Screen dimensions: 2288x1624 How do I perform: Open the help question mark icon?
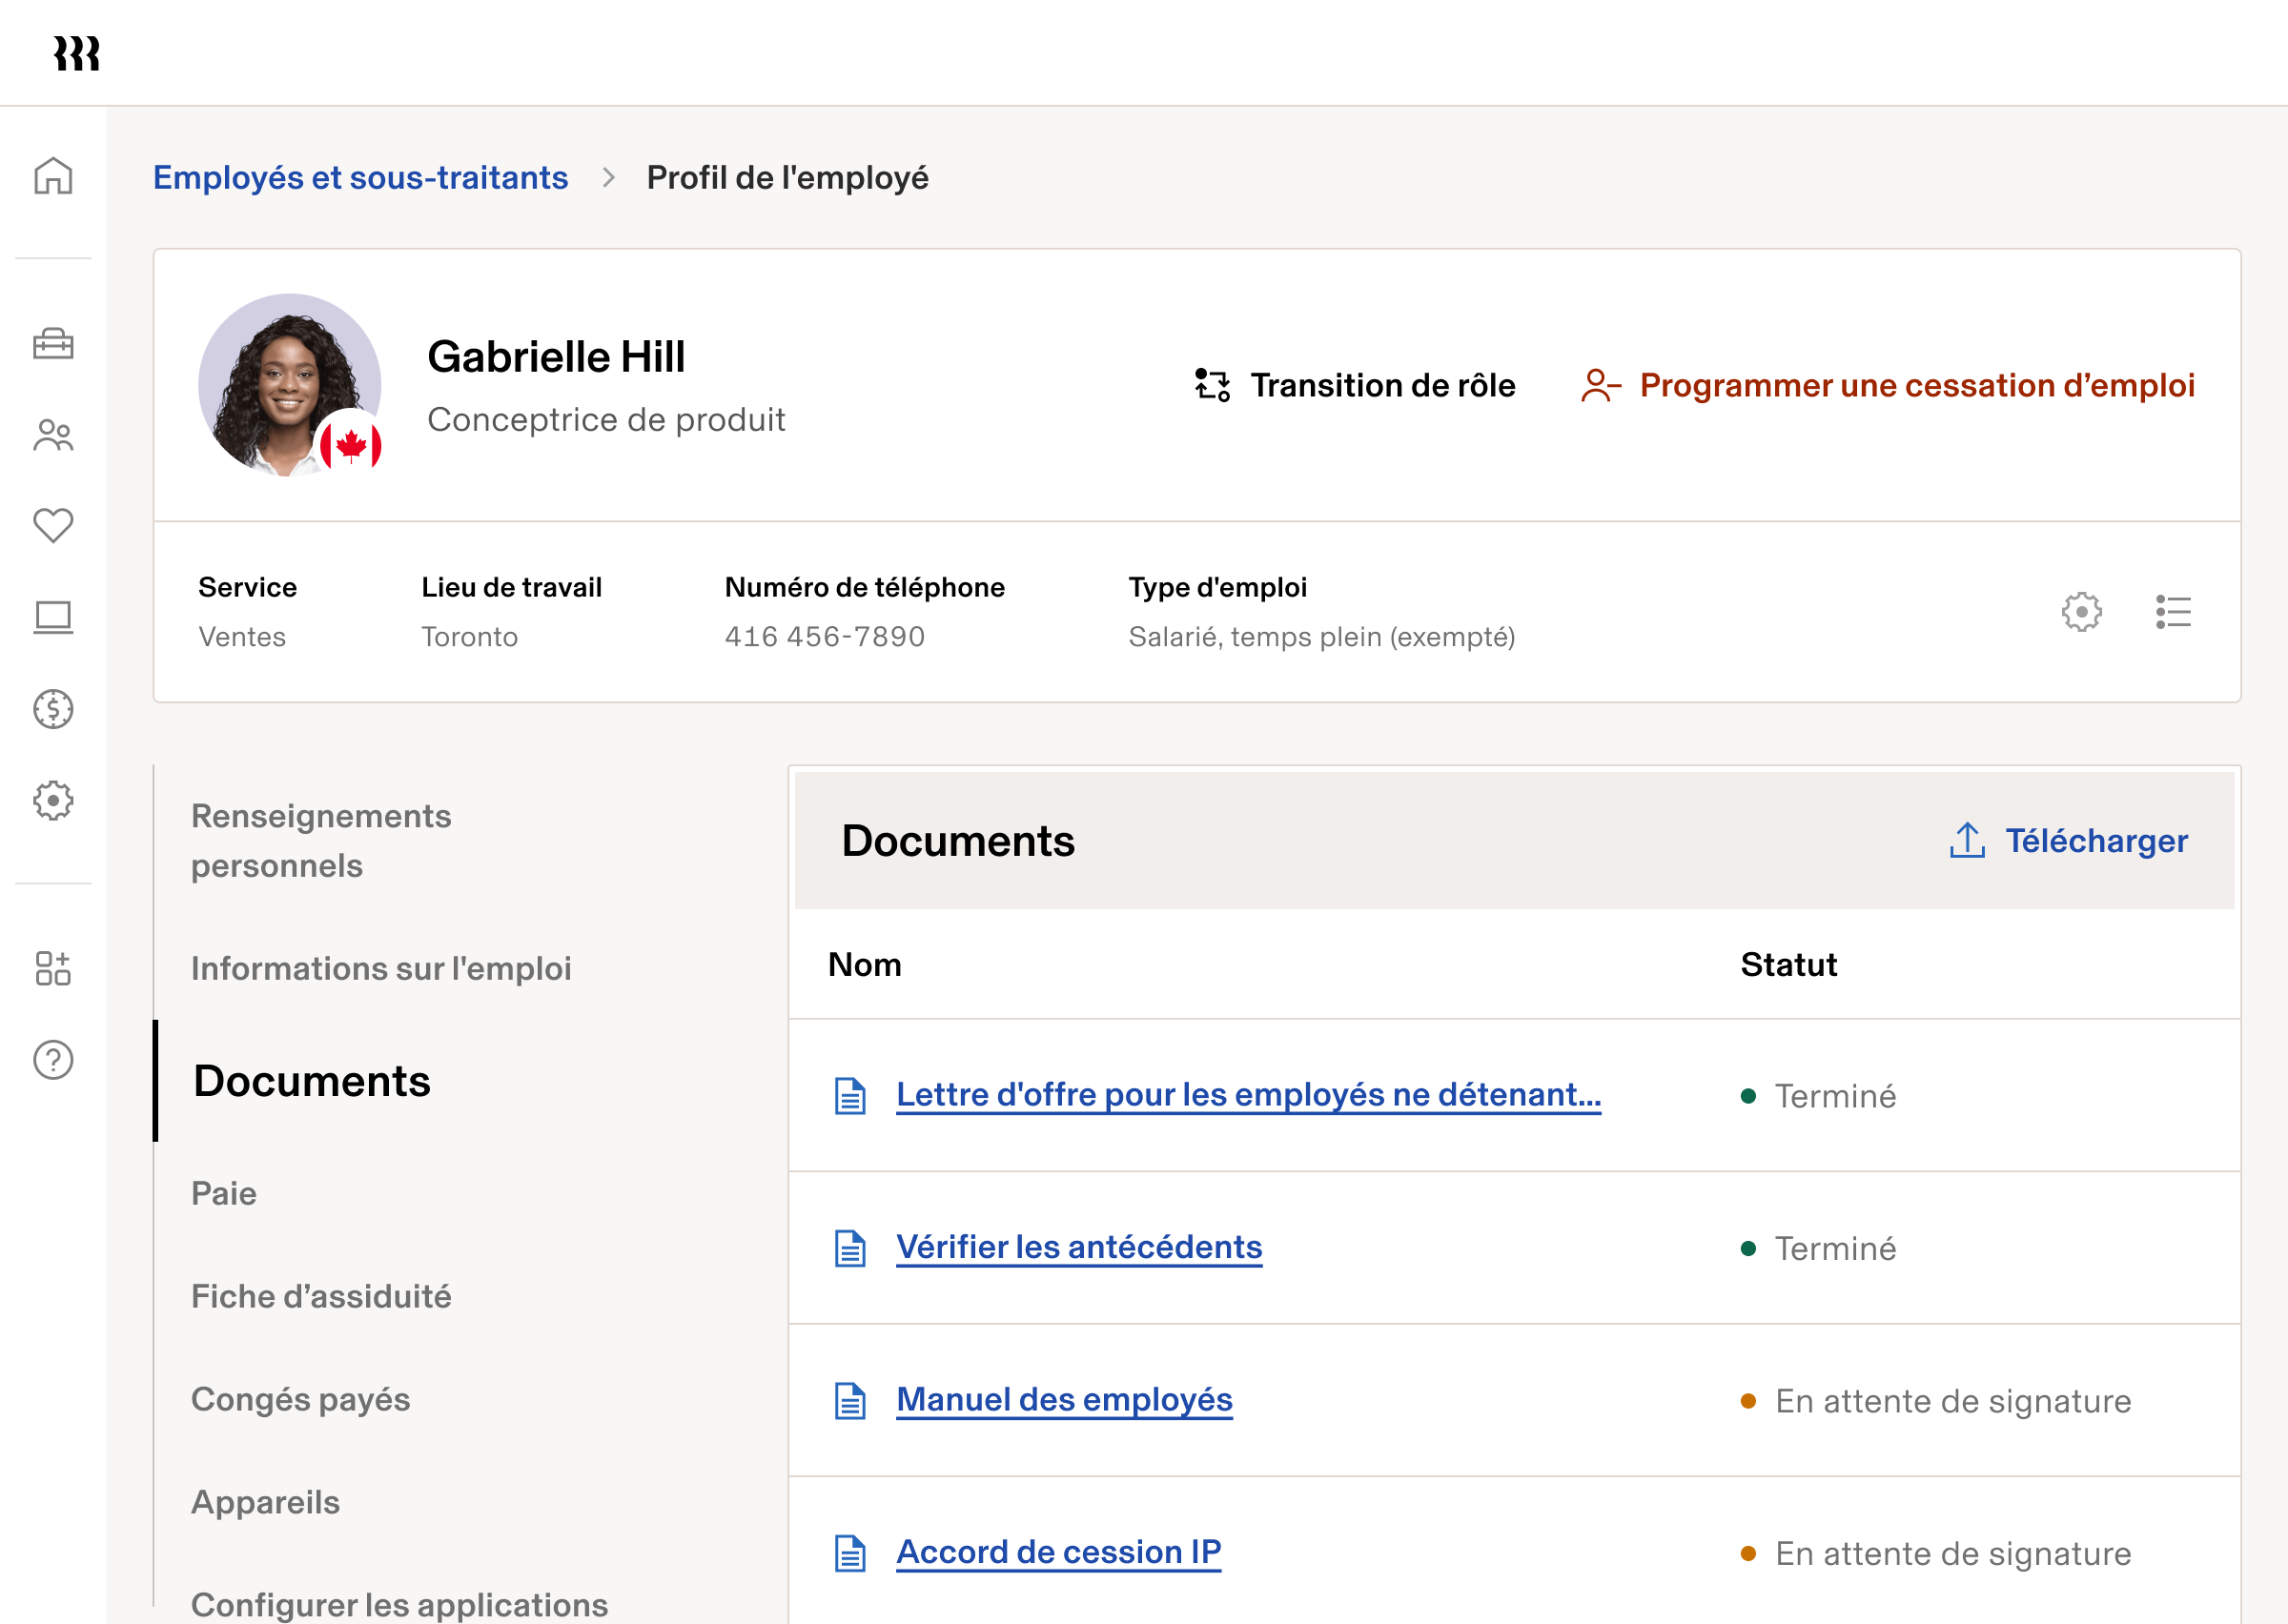(x=53, y=1060)
